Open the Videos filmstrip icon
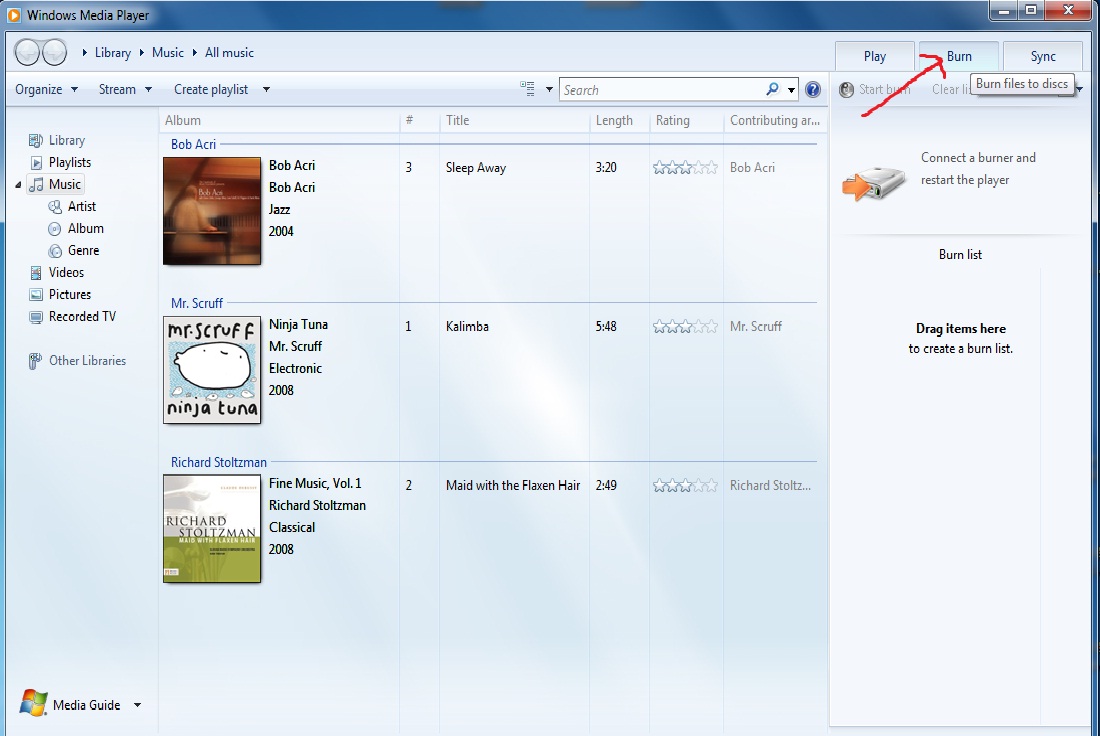 (36, 273)
